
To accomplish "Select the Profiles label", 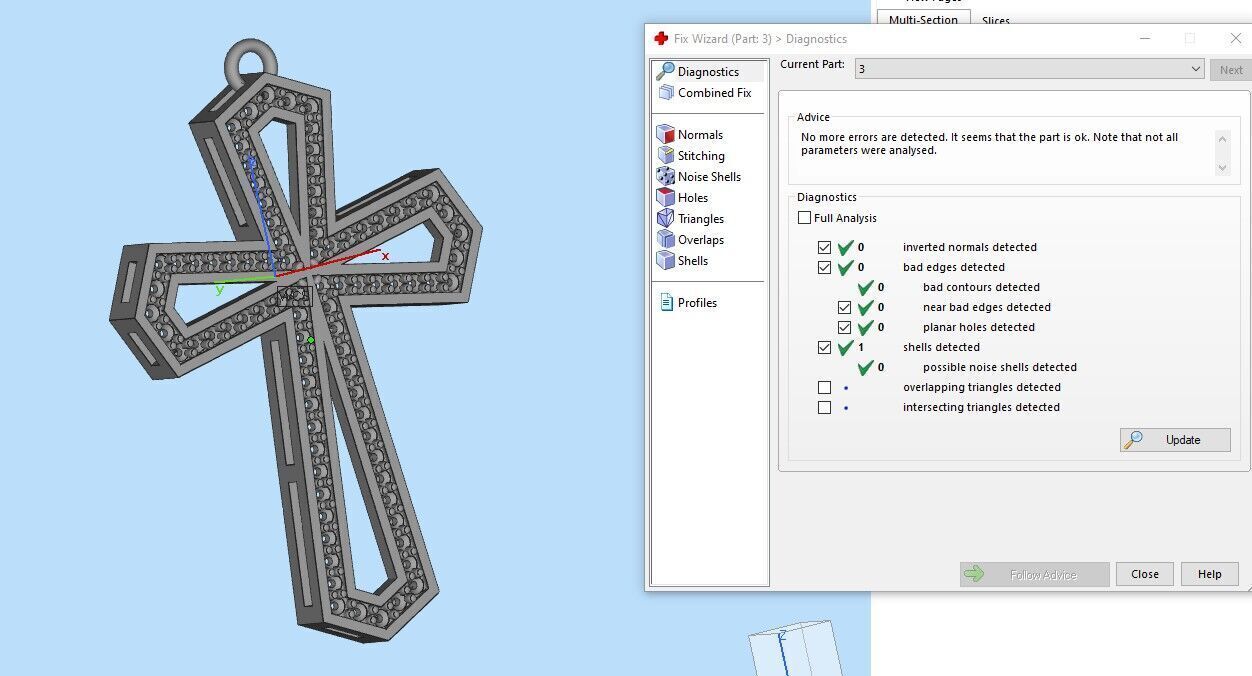I will click(697, 303).
